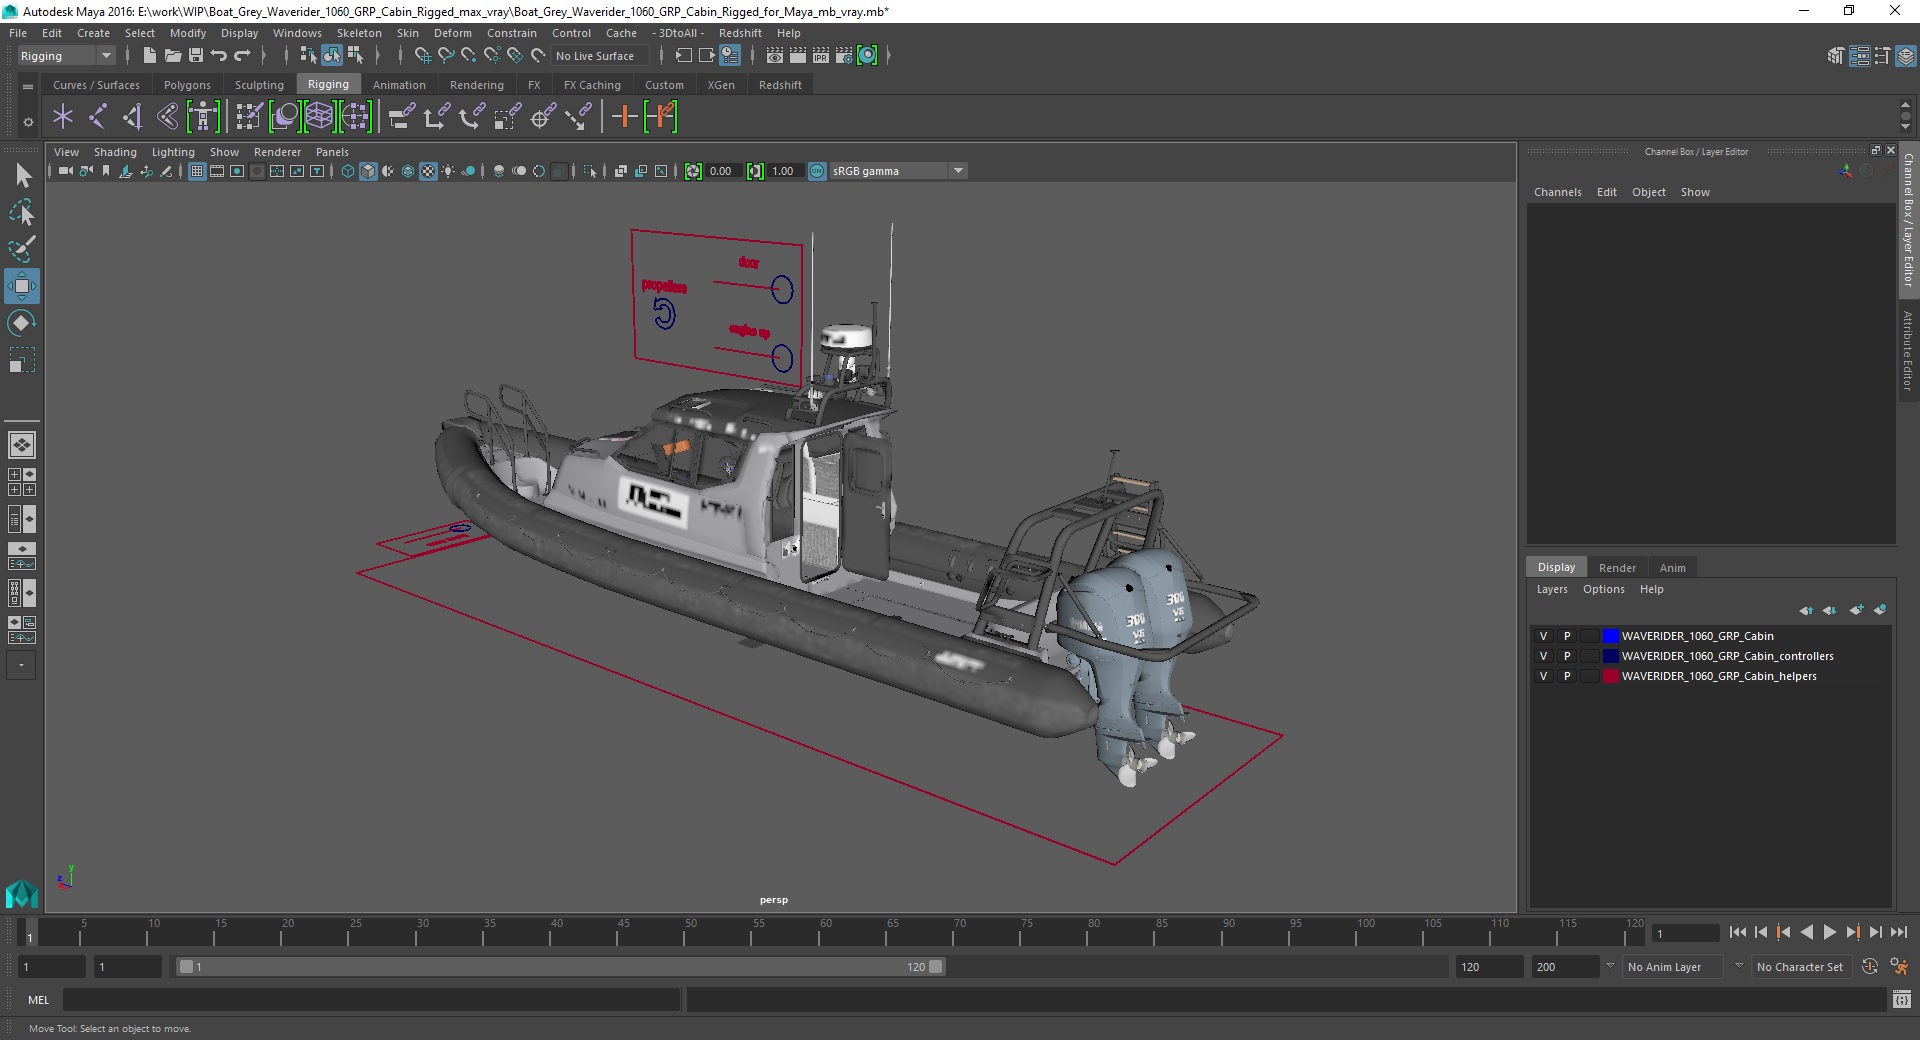Image resolution: width=1920 pixels, height=1040 pixels.
Task: Click the blue color swatch of Cabin layer
Action: pos(1610,636)
